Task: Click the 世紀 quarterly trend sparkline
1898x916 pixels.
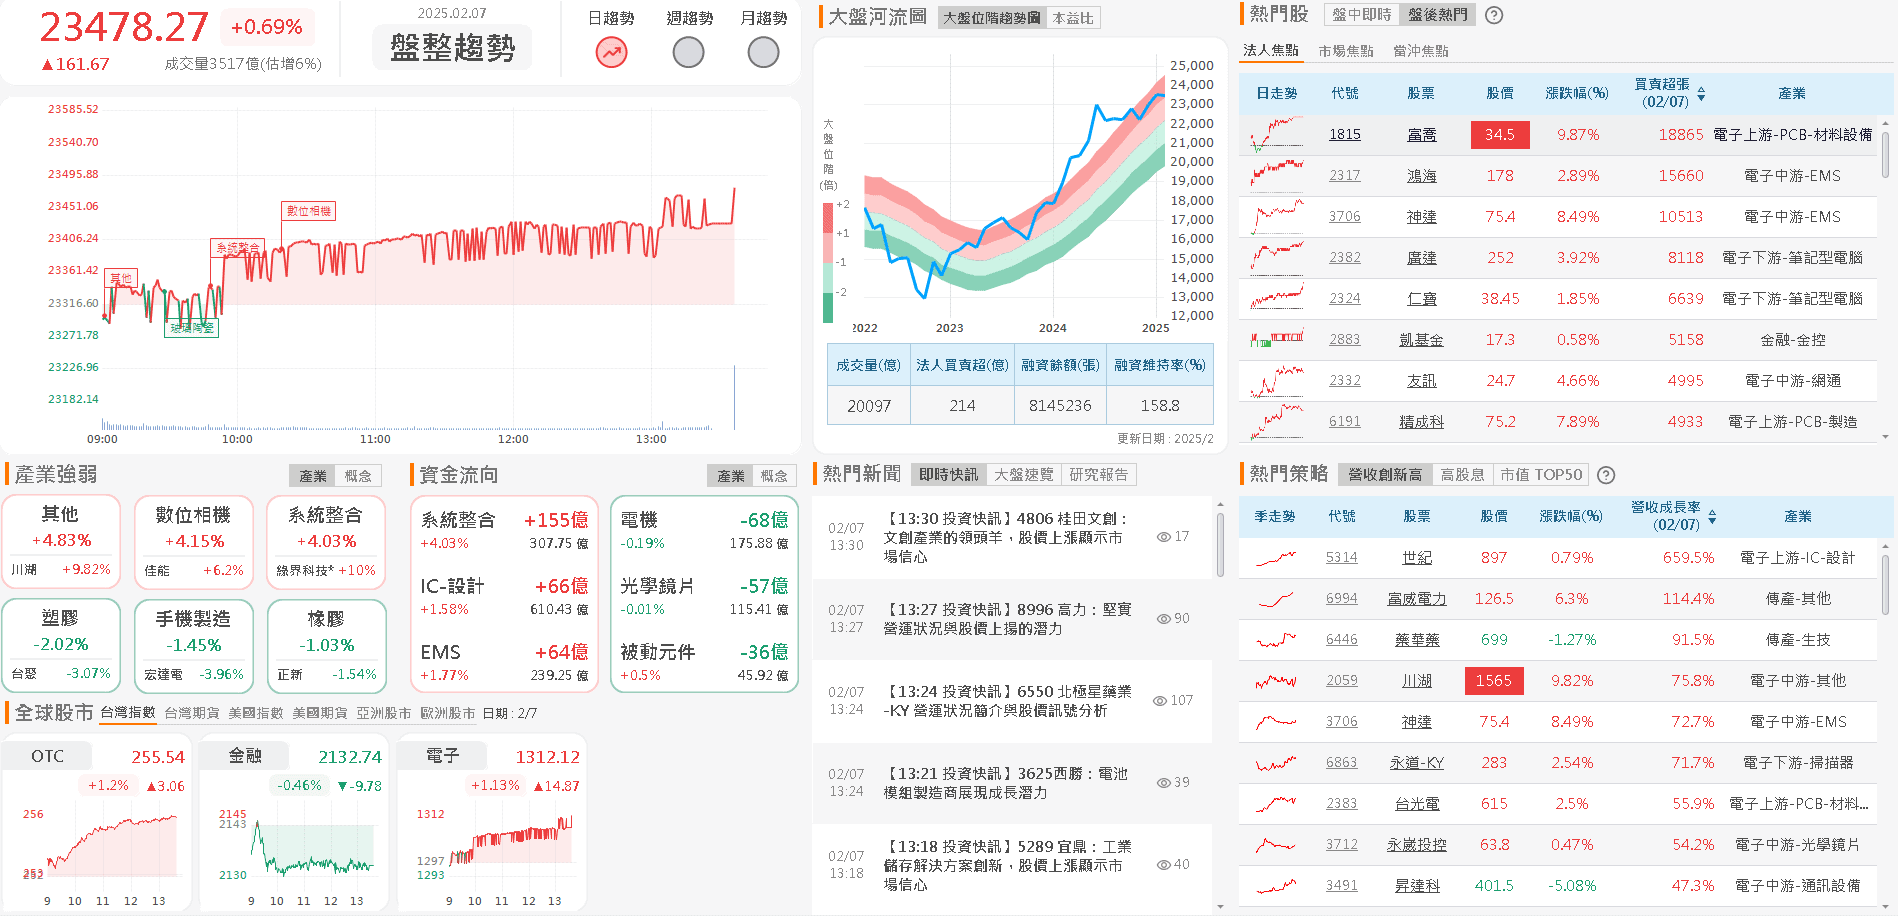Action: coord(1276,558)
